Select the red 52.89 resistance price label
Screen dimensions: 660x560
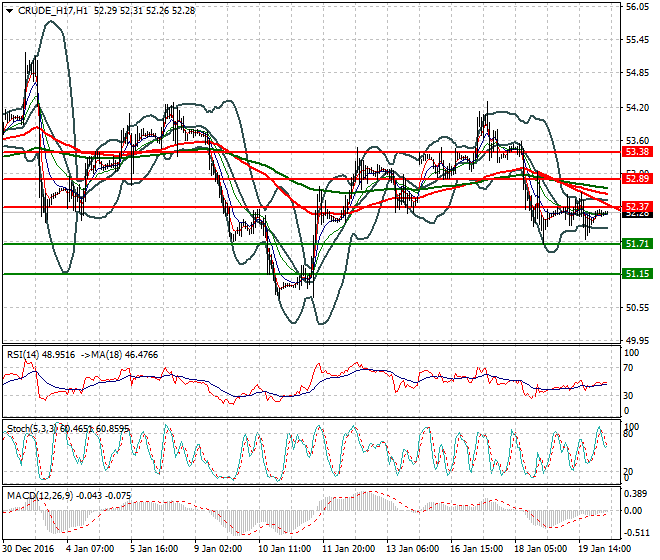coord(636,178)
